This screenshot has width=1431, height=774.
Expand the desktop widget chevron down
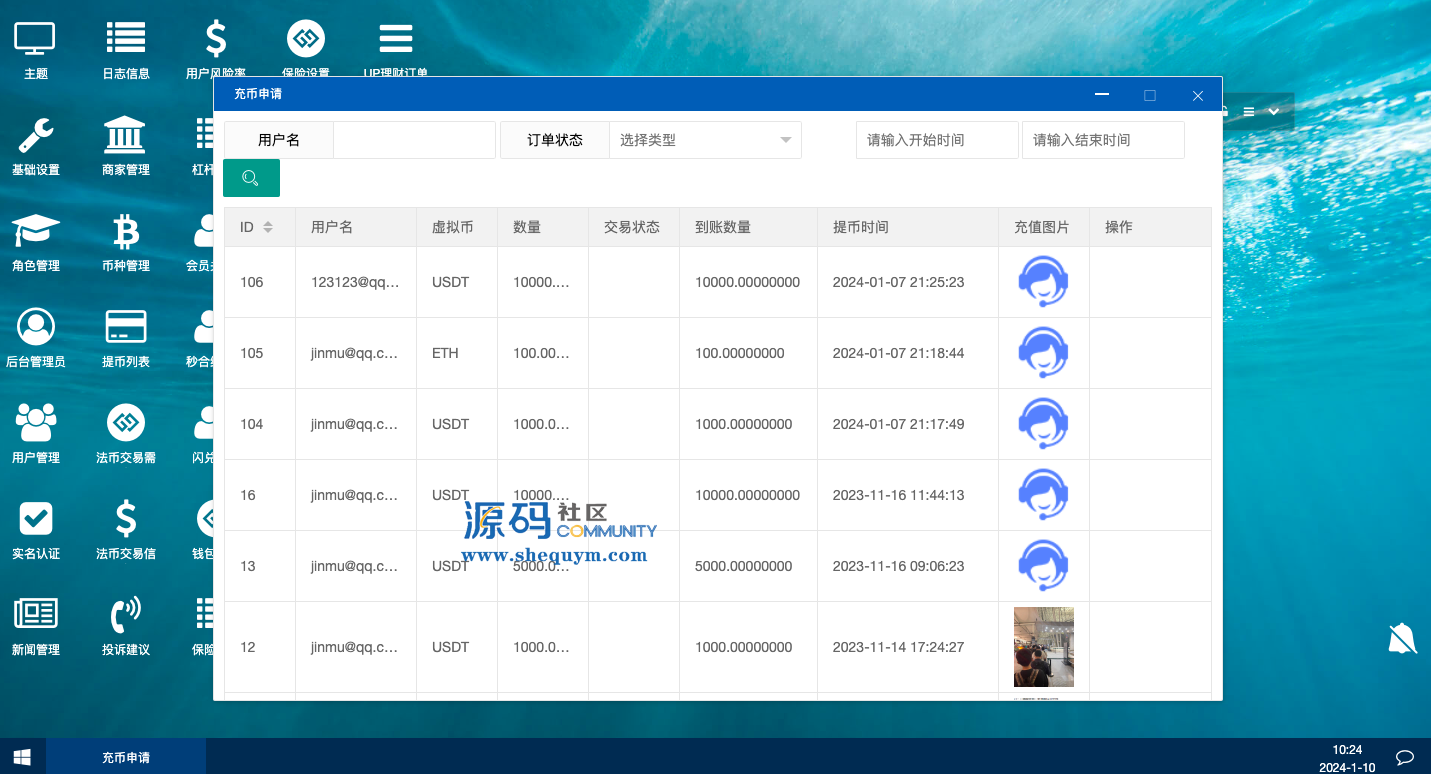(1274, 112)
